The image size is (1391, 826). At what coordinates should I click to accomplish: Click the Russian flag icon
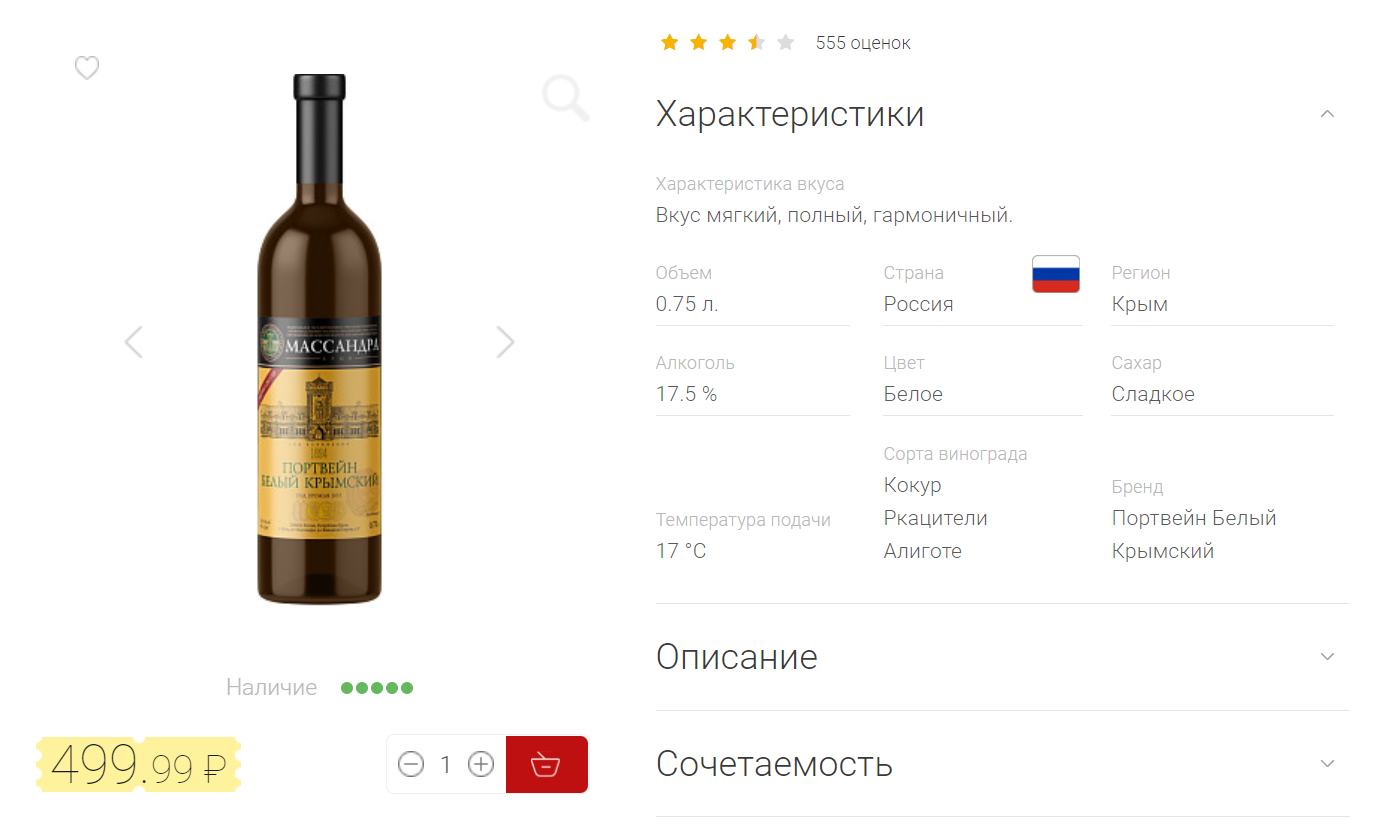(1056, 274)
